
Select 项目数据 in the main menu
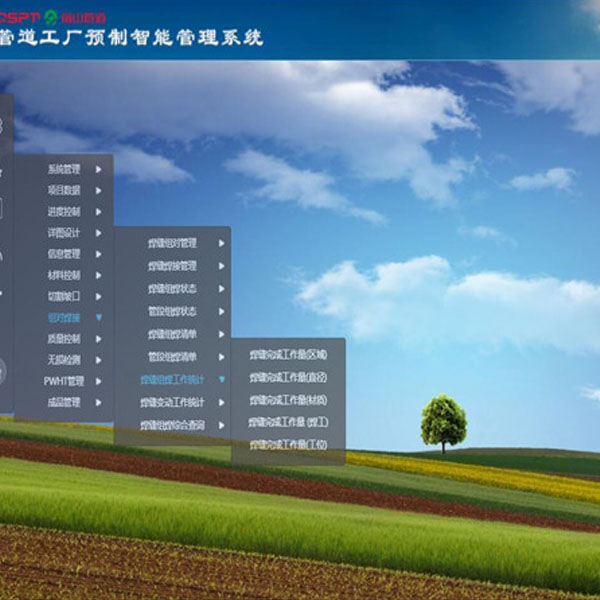coord(63,190)
